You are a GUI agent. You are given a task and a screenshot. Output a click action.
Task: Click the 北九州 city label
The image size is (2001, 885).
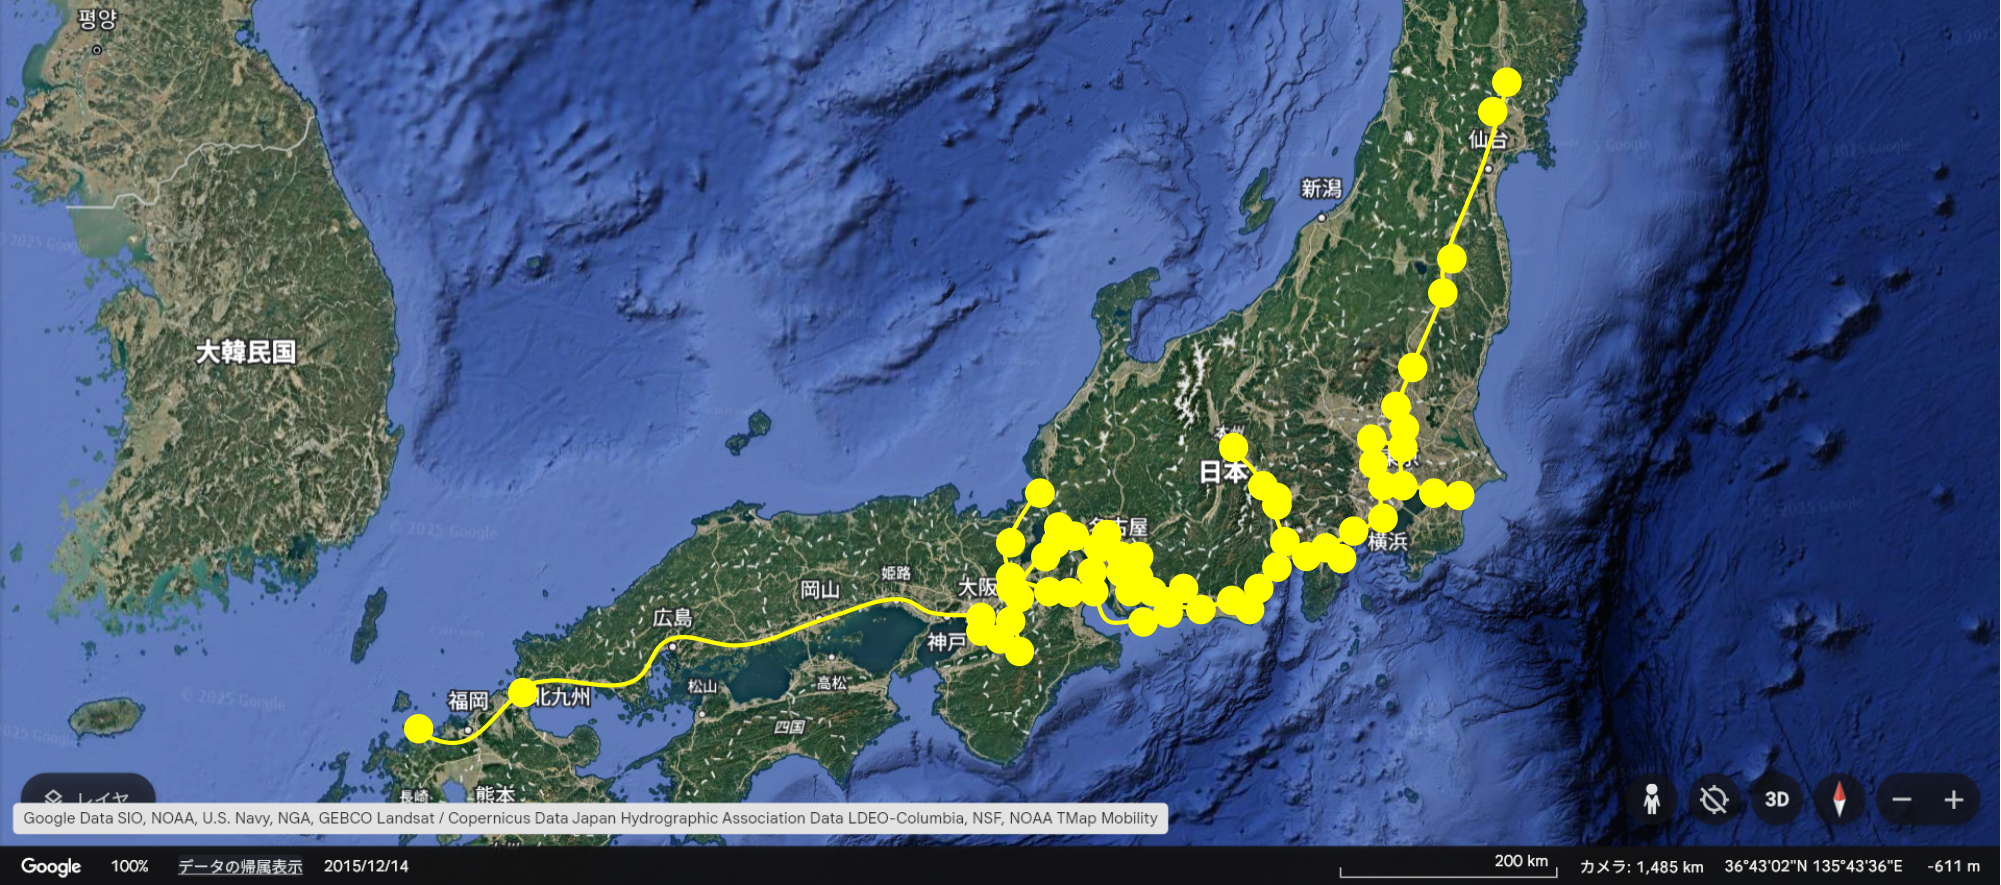pyautogui.click(x=562, y=696)
